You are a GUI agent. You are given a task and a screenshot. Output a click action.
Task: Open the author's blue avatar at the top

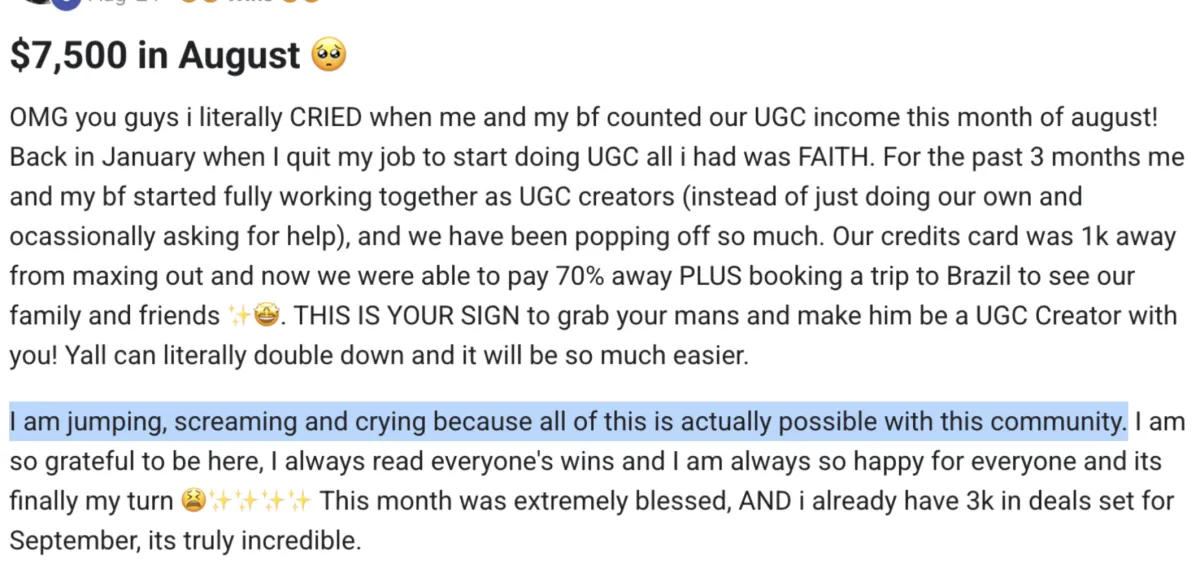pyautogui.click(x=64, y=3)
